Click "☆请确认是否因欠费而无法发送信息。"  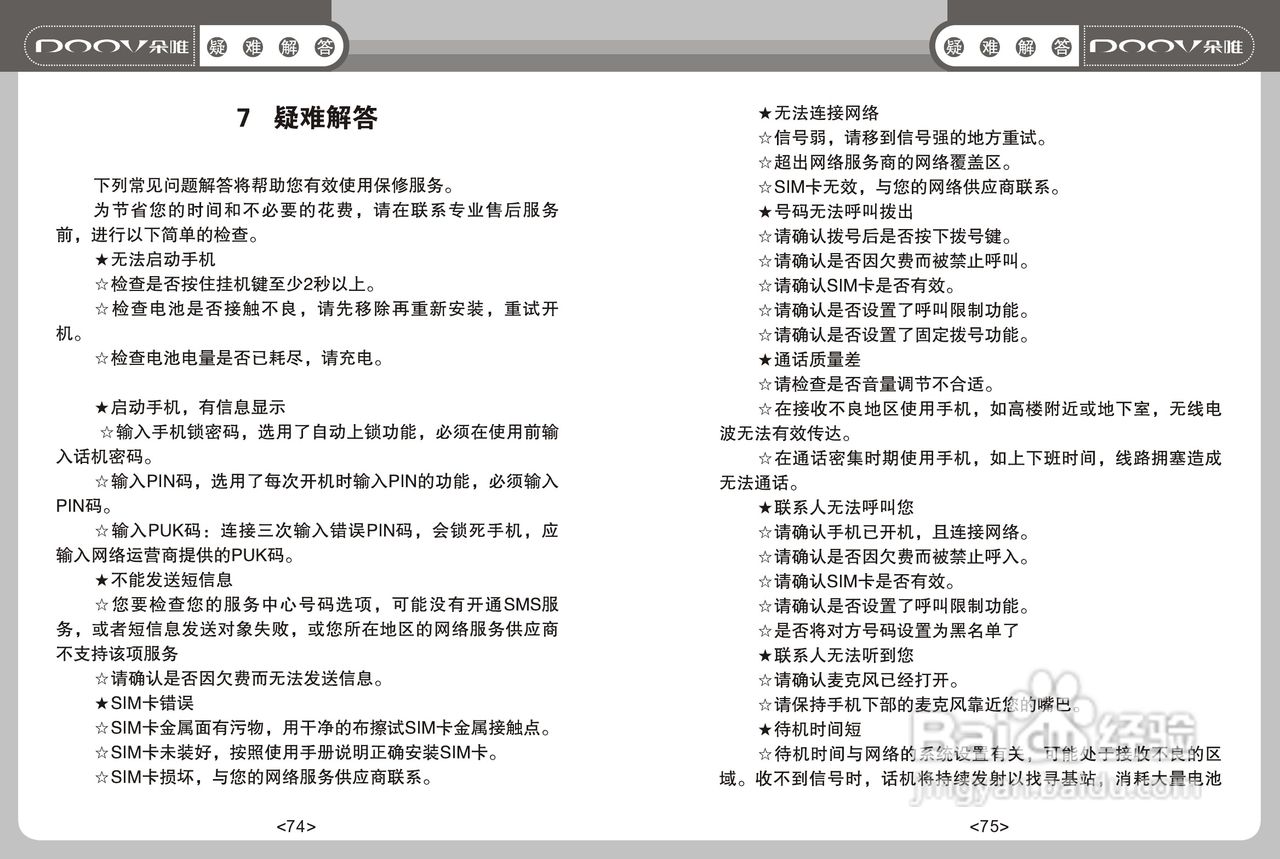coord(239,679)
